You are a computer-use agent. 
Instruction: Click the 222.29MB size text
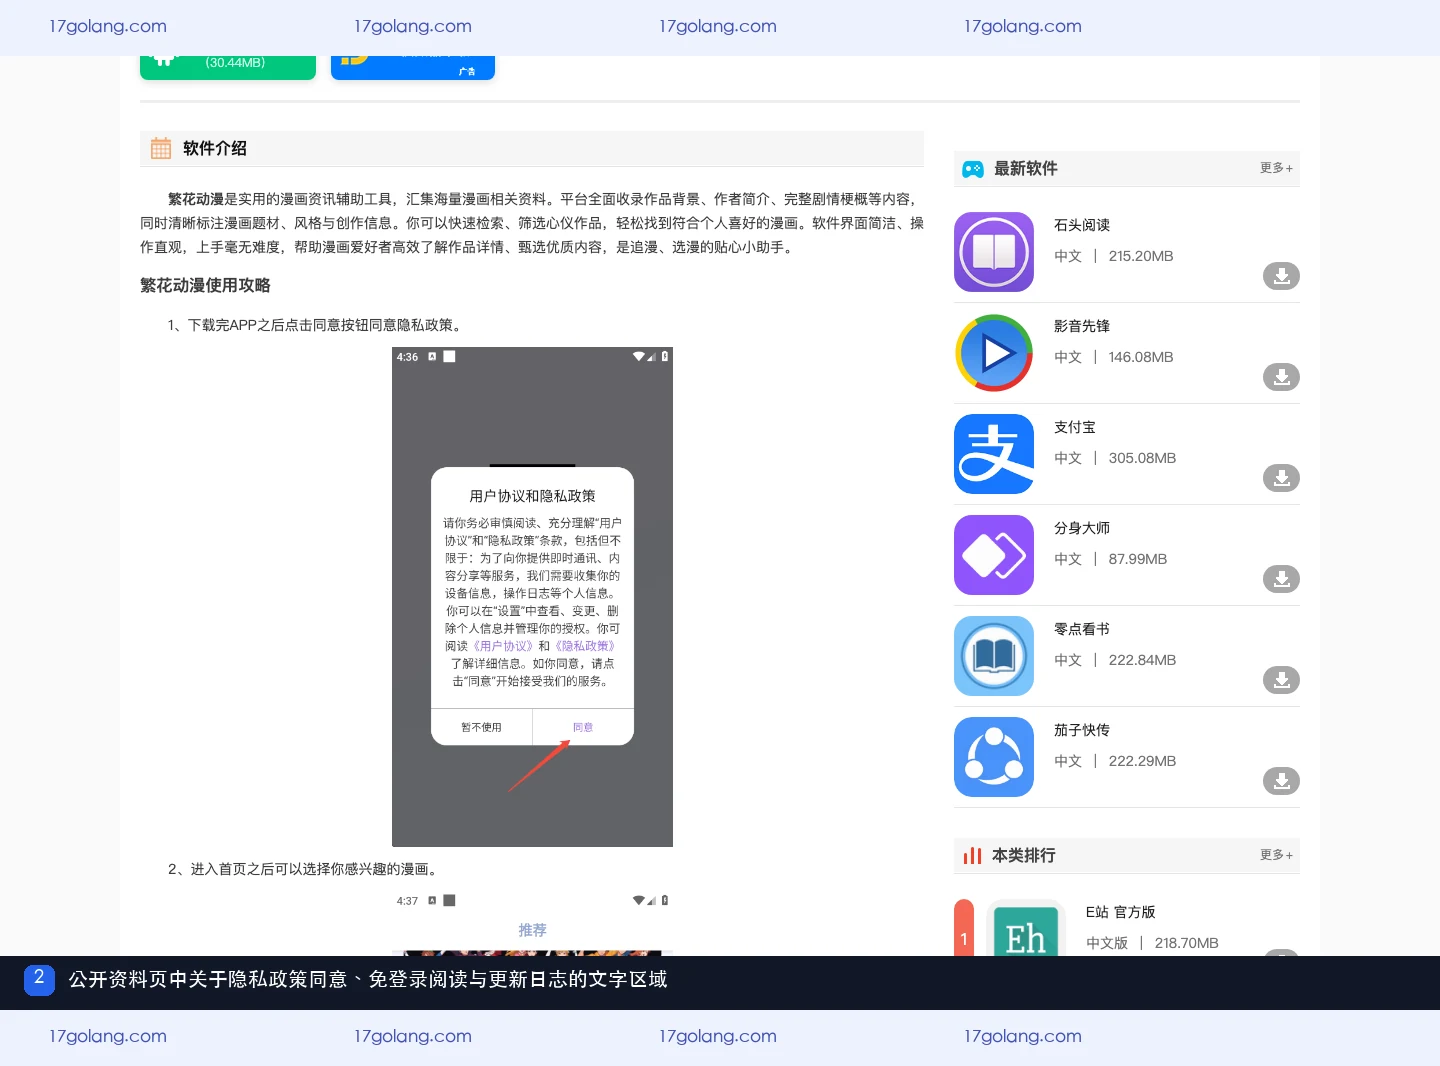pos(1142,761)
